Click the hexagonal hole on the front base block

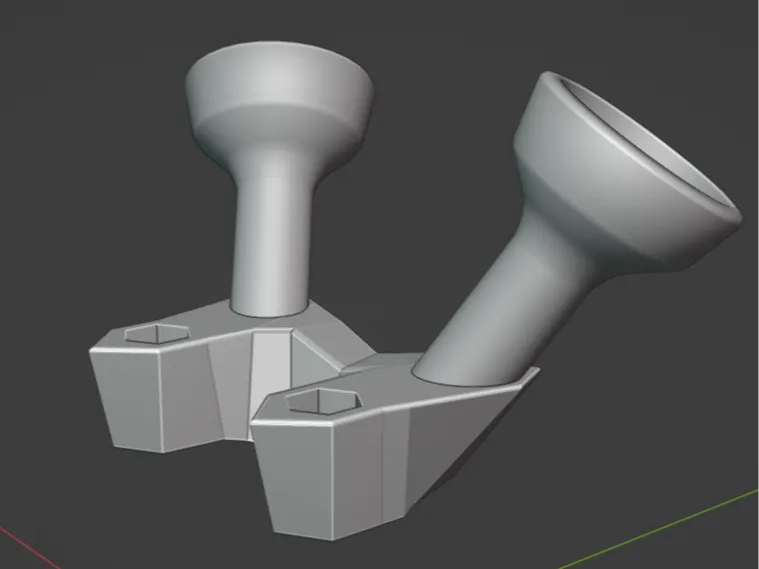point(323,401)
